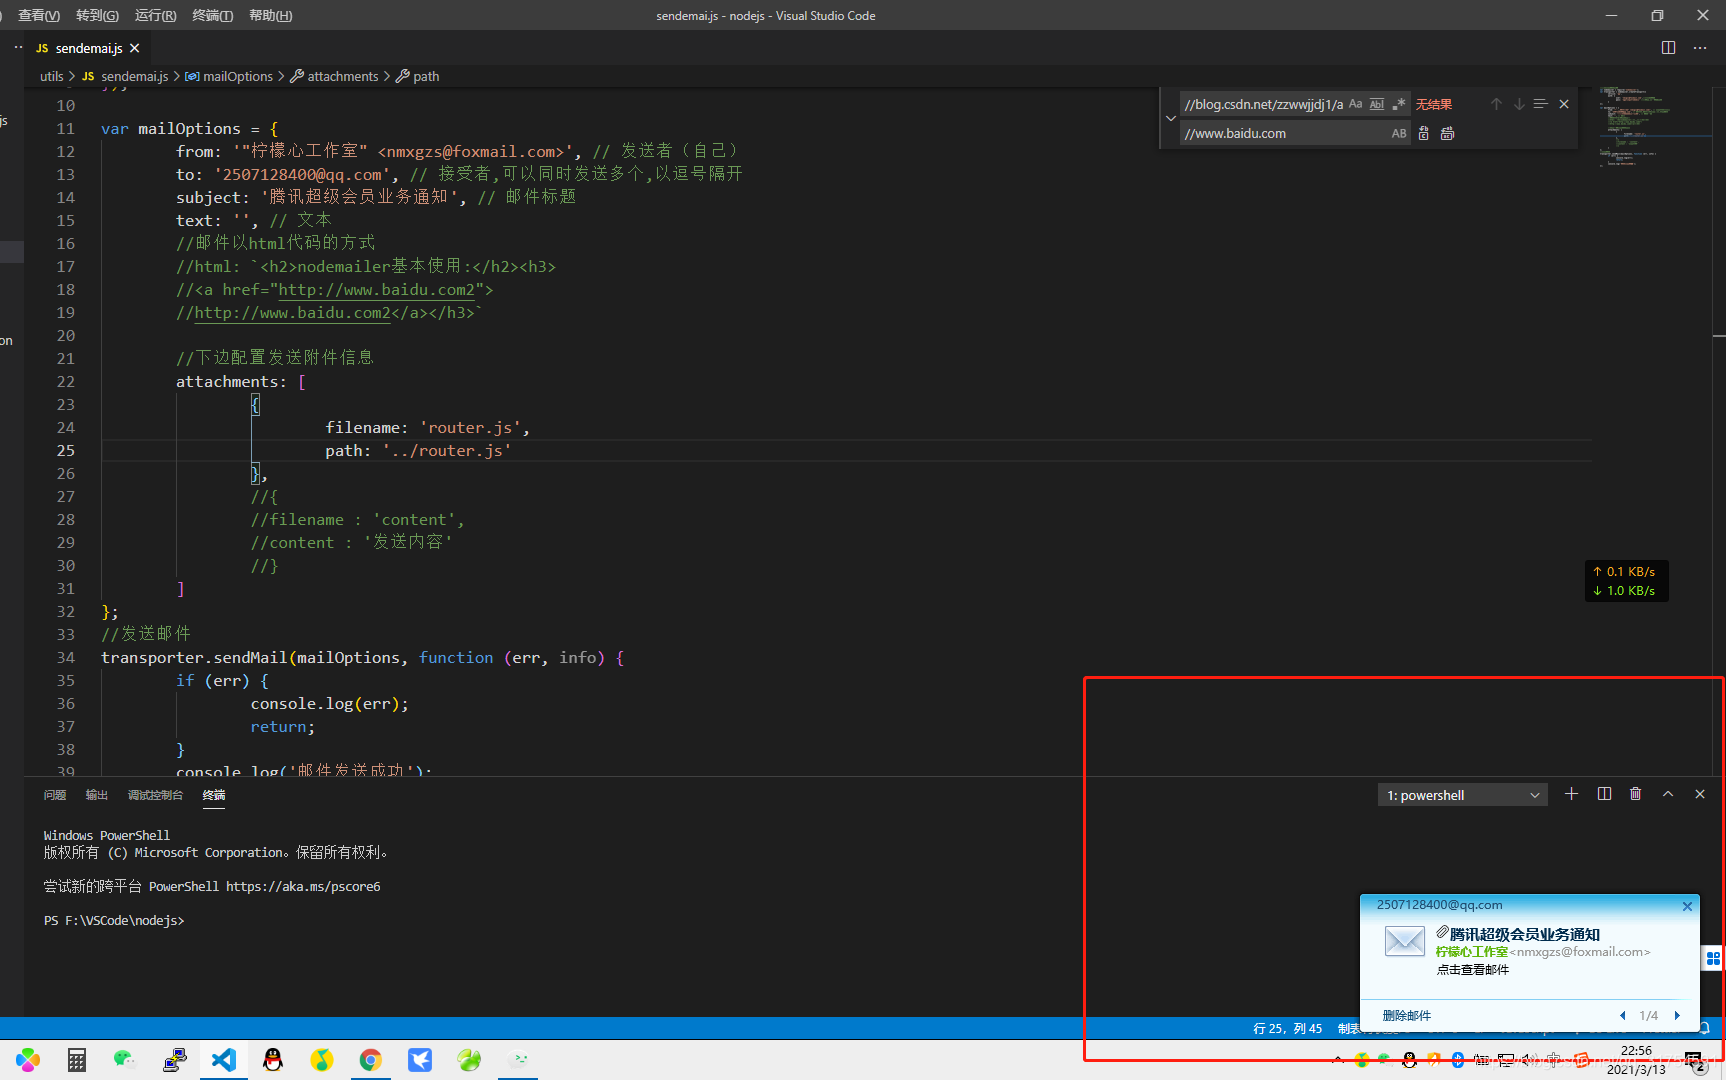The image size is (1726, 1080).
Task: Click the filename 'router.js' string
Action: tap(470, 428)
